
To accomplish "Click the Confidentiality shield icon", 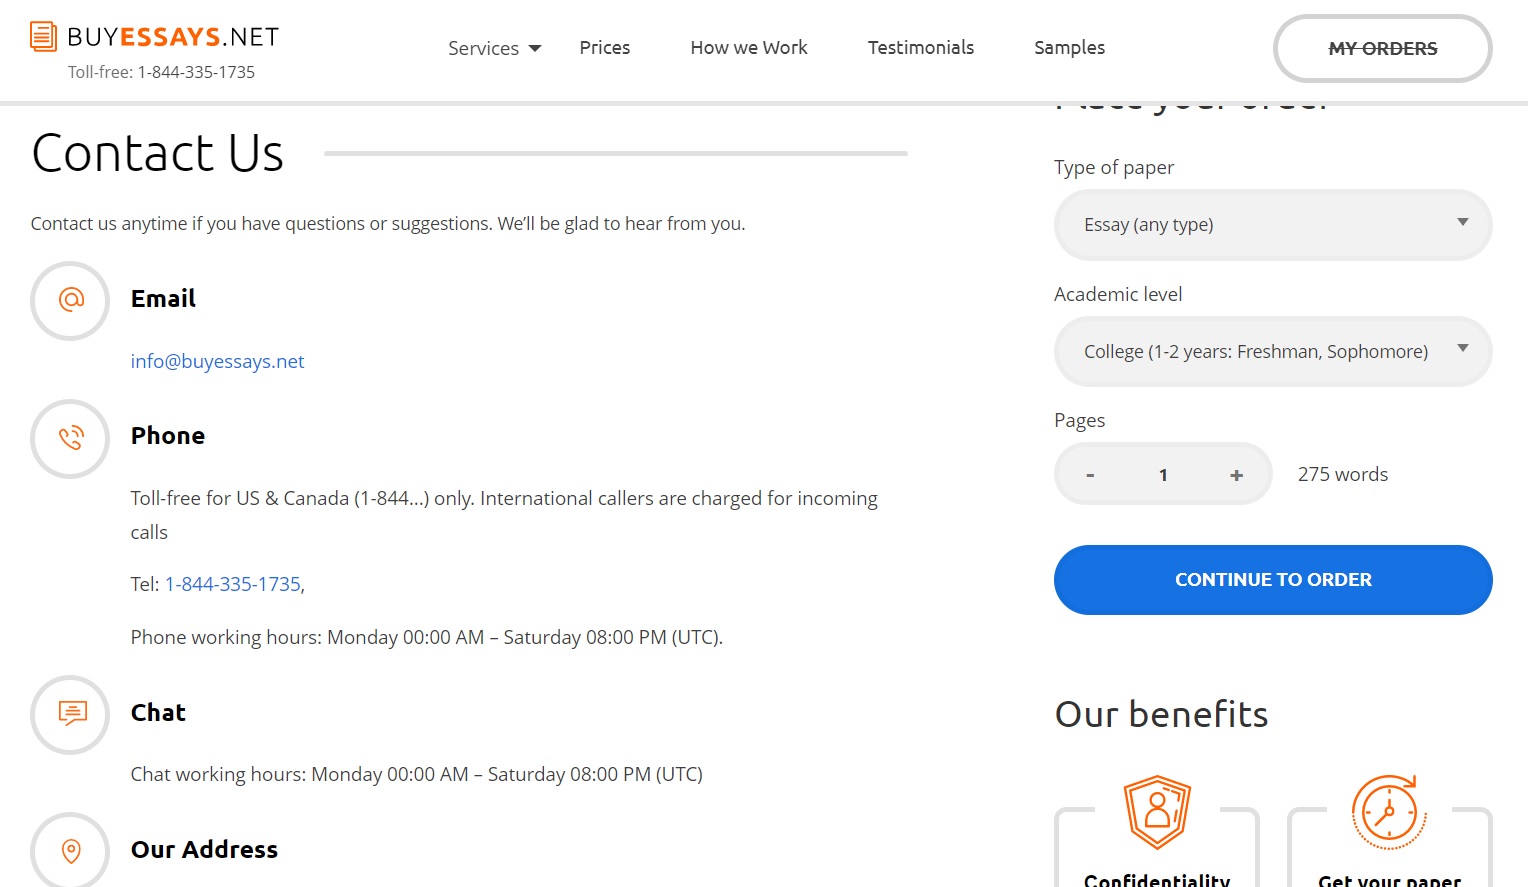I will click(1157, 812).
